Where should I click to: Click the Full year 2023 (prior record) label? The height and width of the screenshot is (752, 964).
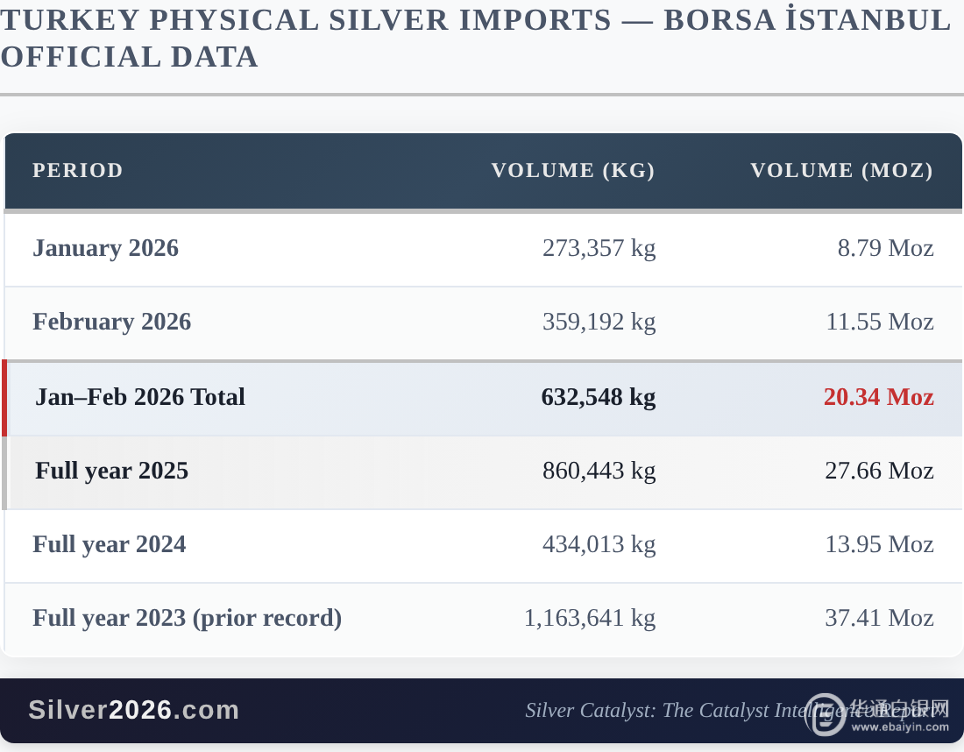(187, 618)
